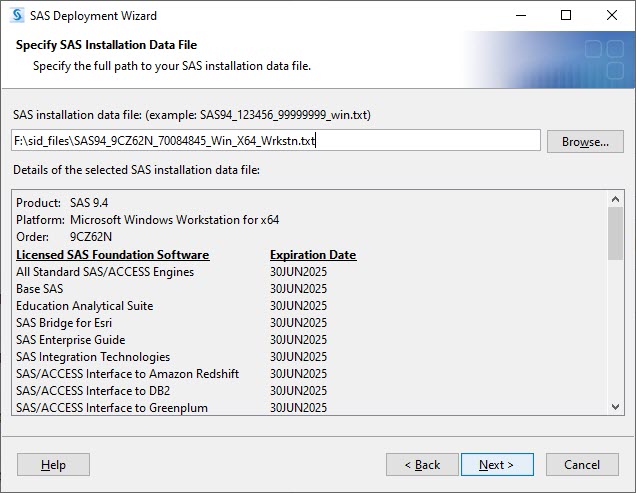636x493 pixels.
Task: Click the Browse... button
Action: point(585,142)
